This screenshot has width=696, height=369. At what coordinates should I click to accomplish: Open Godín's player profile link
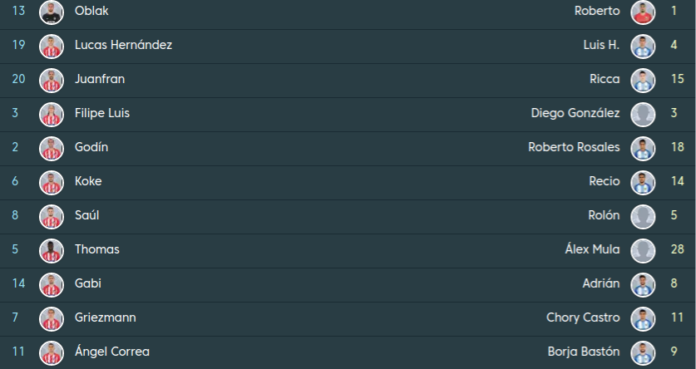[91, 147]
